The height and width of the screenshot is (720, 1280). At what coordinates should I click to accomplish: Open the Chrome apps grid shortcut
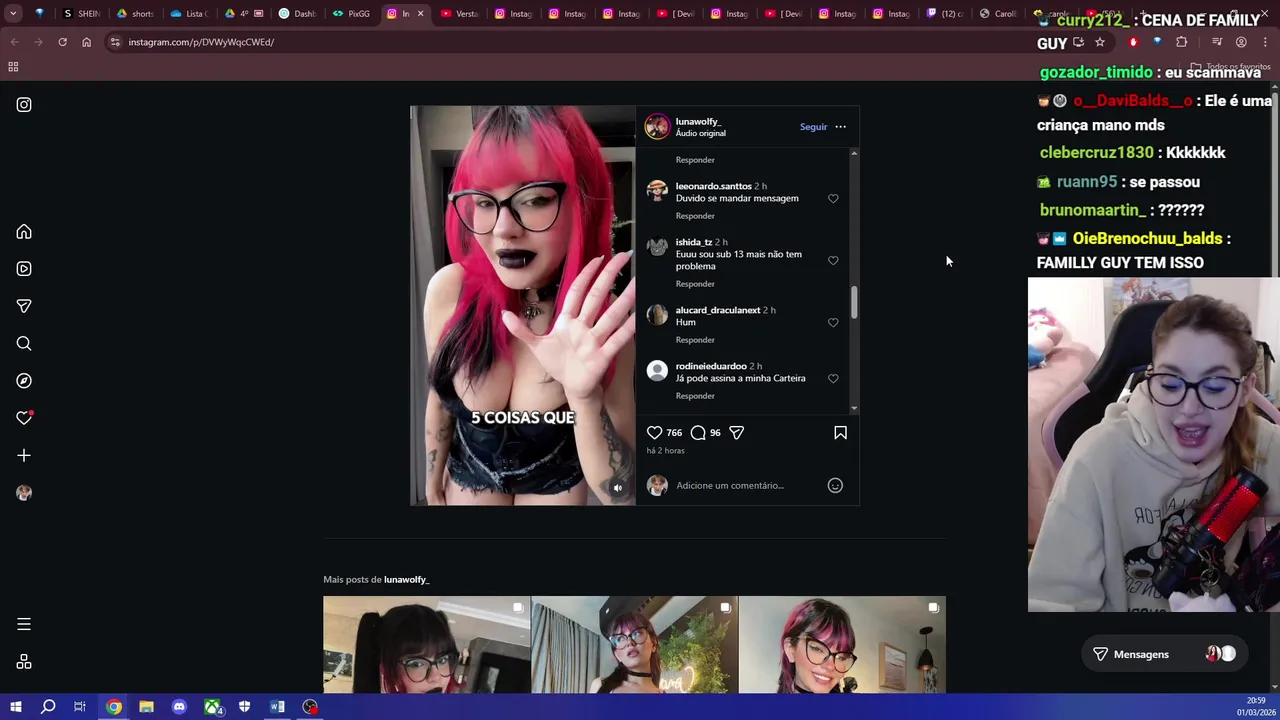click(x=13, y=67)
